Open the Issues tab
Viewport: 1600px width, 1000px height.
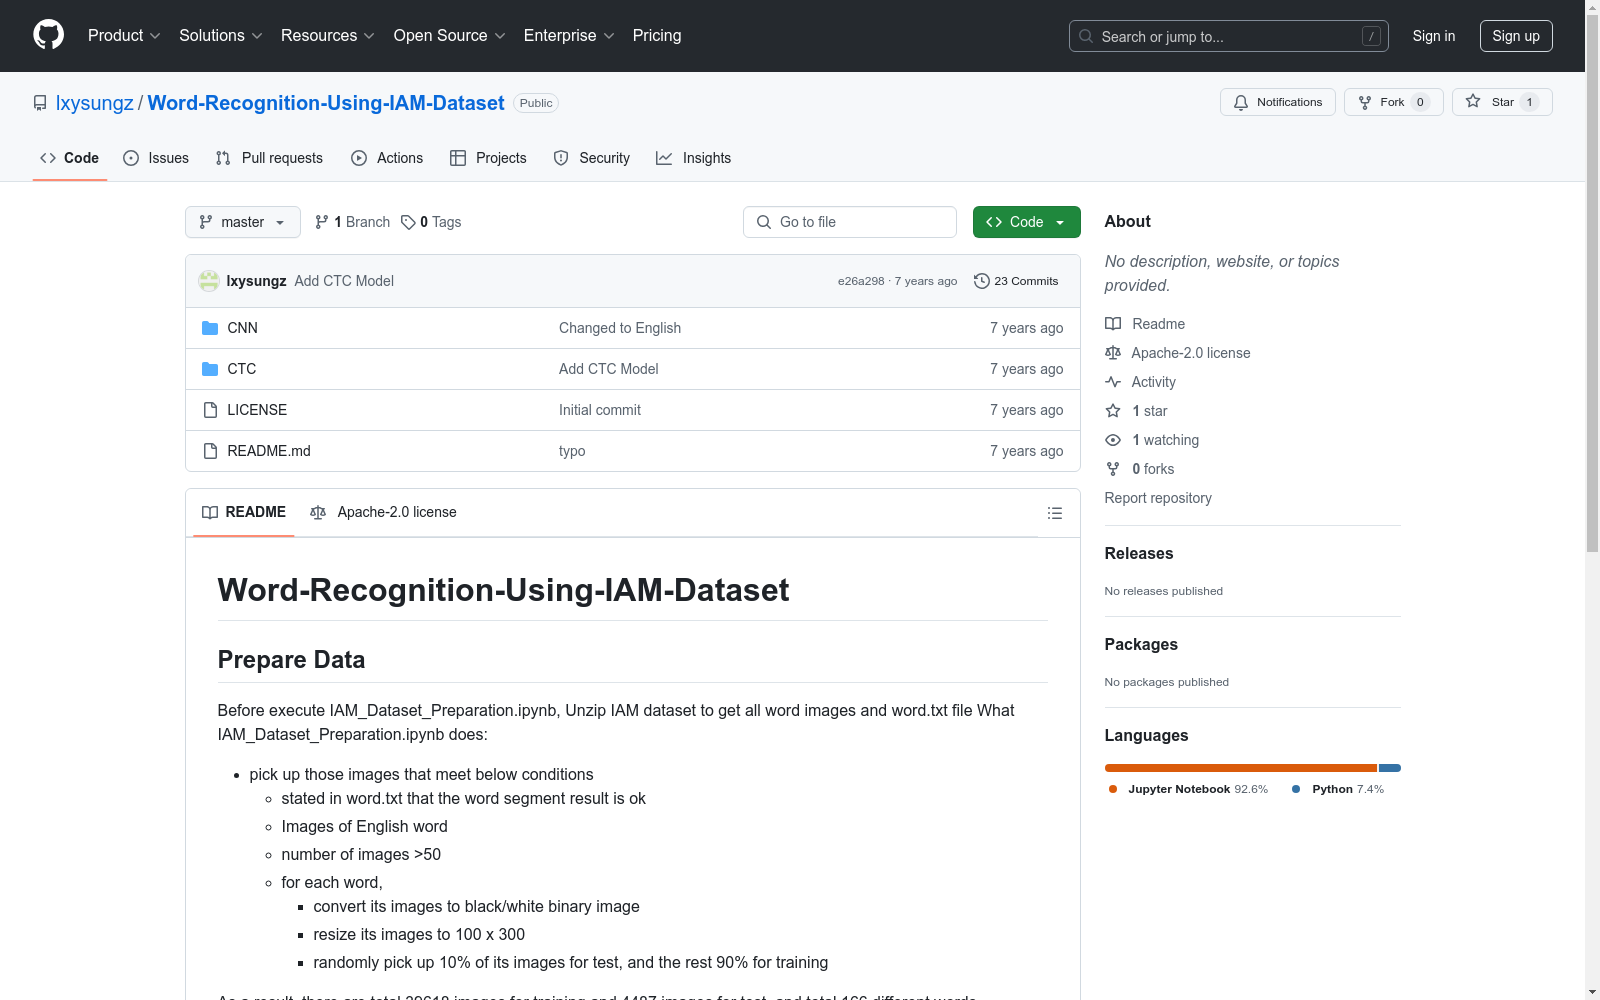[156, 158]
